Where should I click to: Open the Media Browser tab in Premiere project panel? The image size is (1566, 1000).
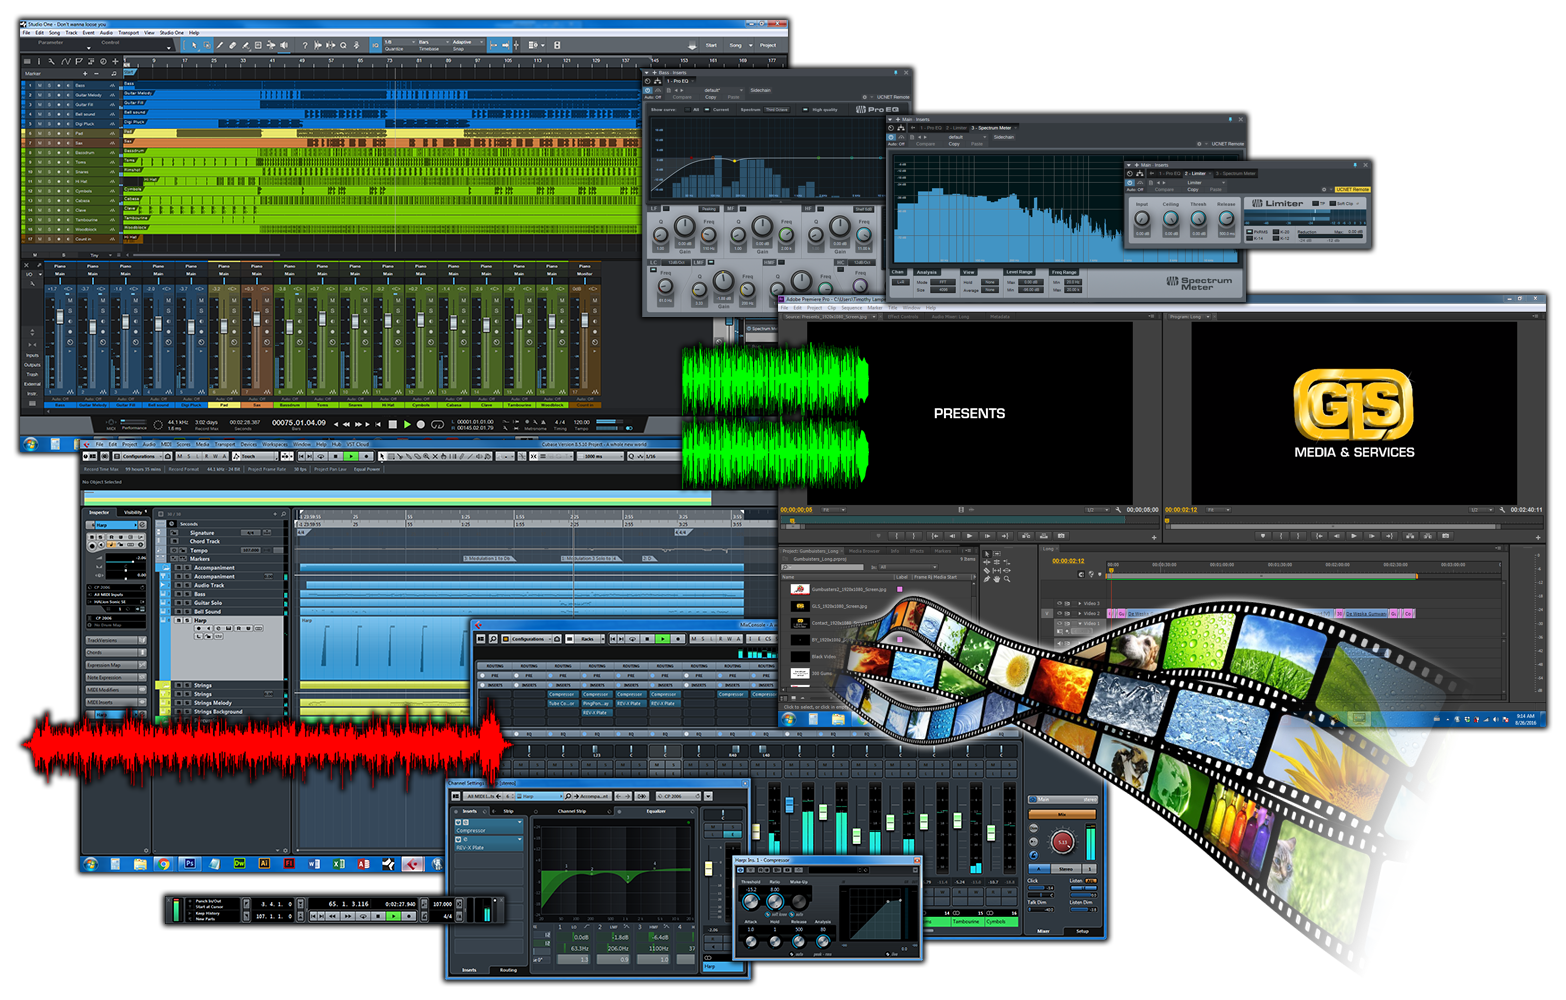tap(865, 551)
